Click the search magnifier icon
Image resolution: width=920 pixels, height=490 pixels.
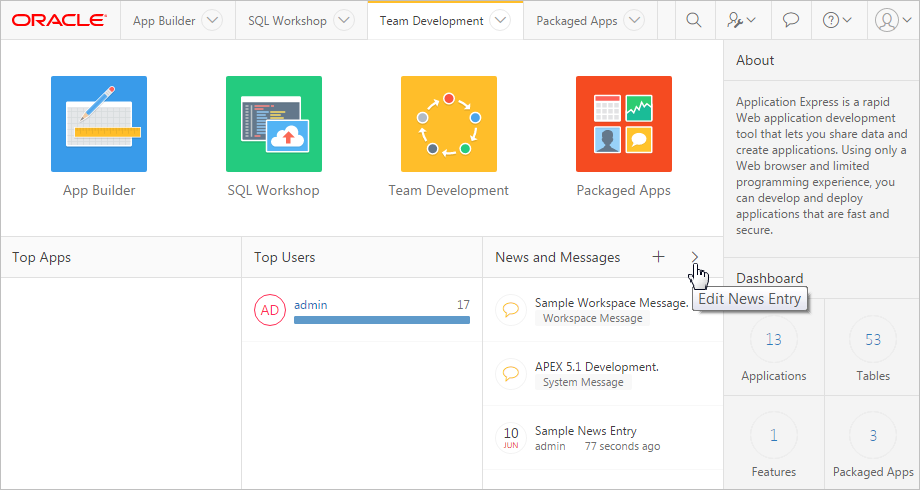click(x=694, y=20)
